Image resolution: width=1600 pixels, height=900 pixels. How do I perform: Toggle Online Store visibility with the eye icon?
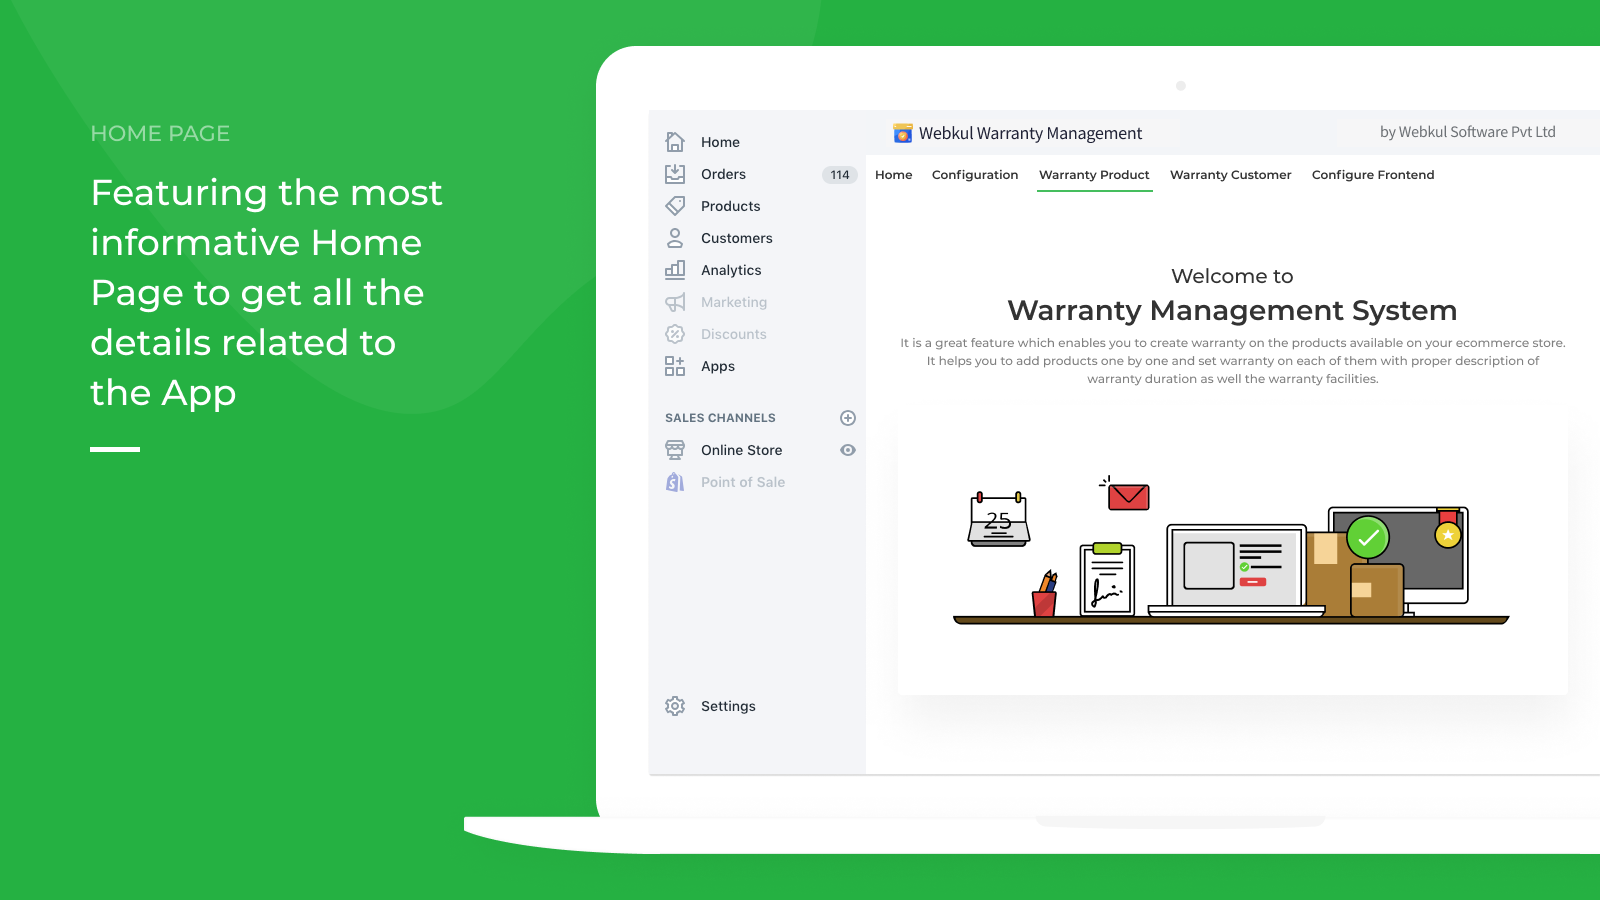click(x=847, y=449)
